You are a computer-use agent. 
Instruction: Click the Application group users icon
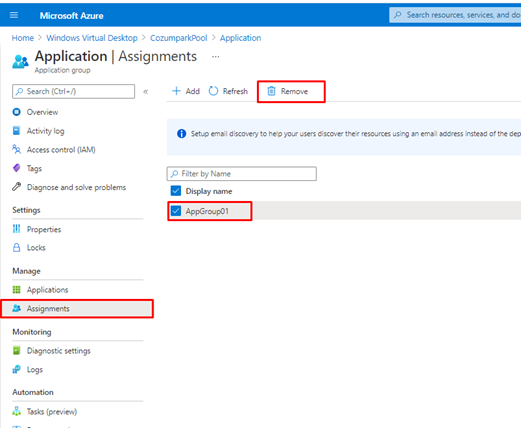[x=20, y=62]
